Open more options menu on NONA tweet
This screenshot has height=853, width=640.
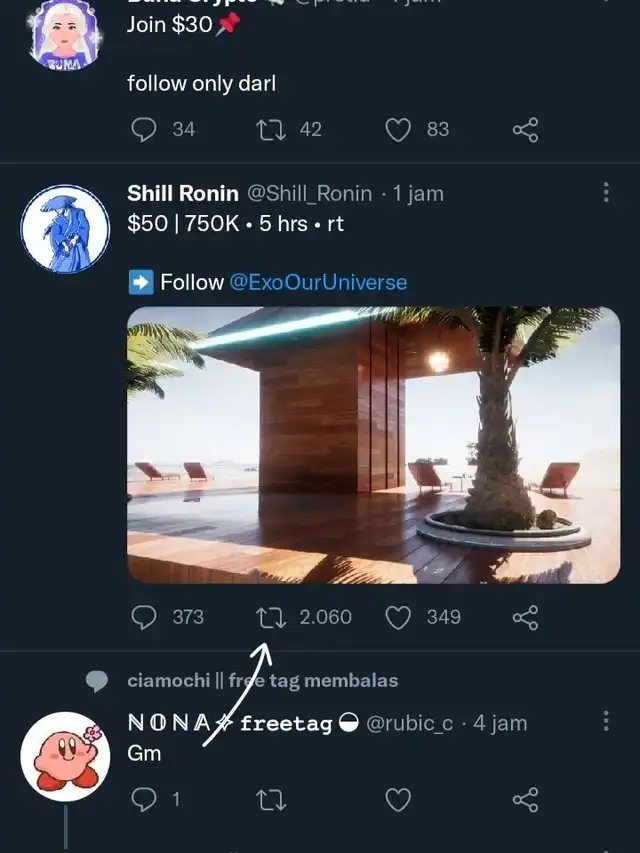606,721
